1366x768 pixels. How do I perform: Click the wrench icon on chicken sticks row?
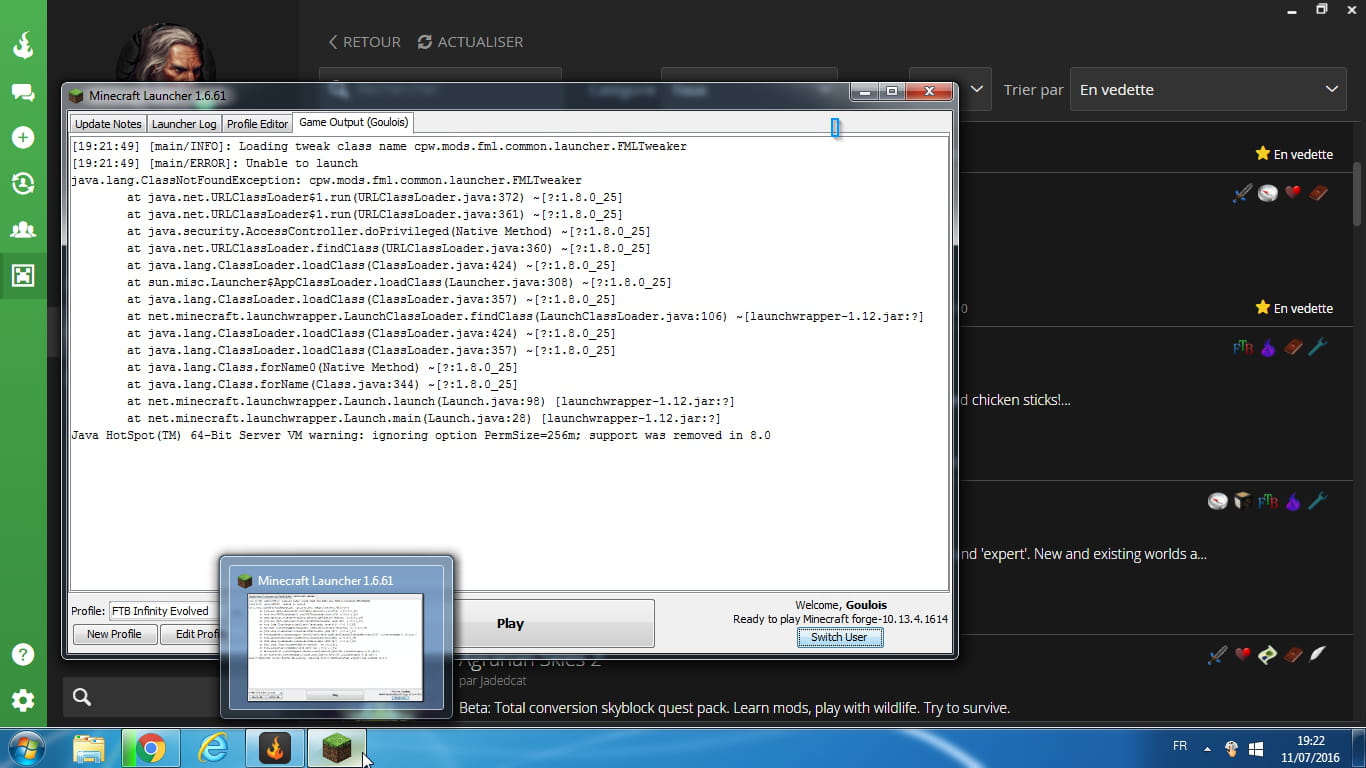[x=1318, y=347]
